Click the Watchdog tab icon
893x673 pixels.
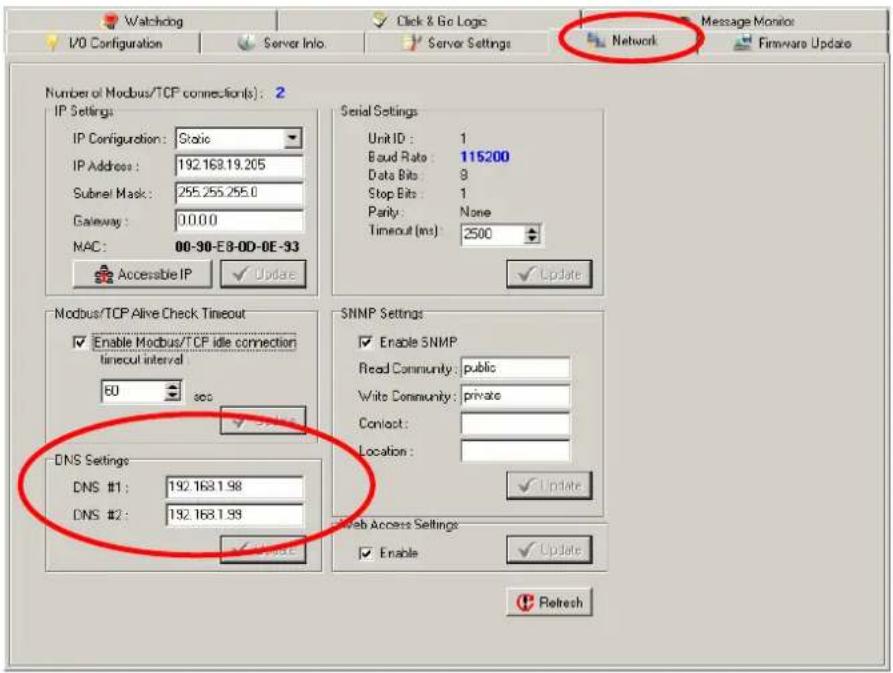(110, 21)
